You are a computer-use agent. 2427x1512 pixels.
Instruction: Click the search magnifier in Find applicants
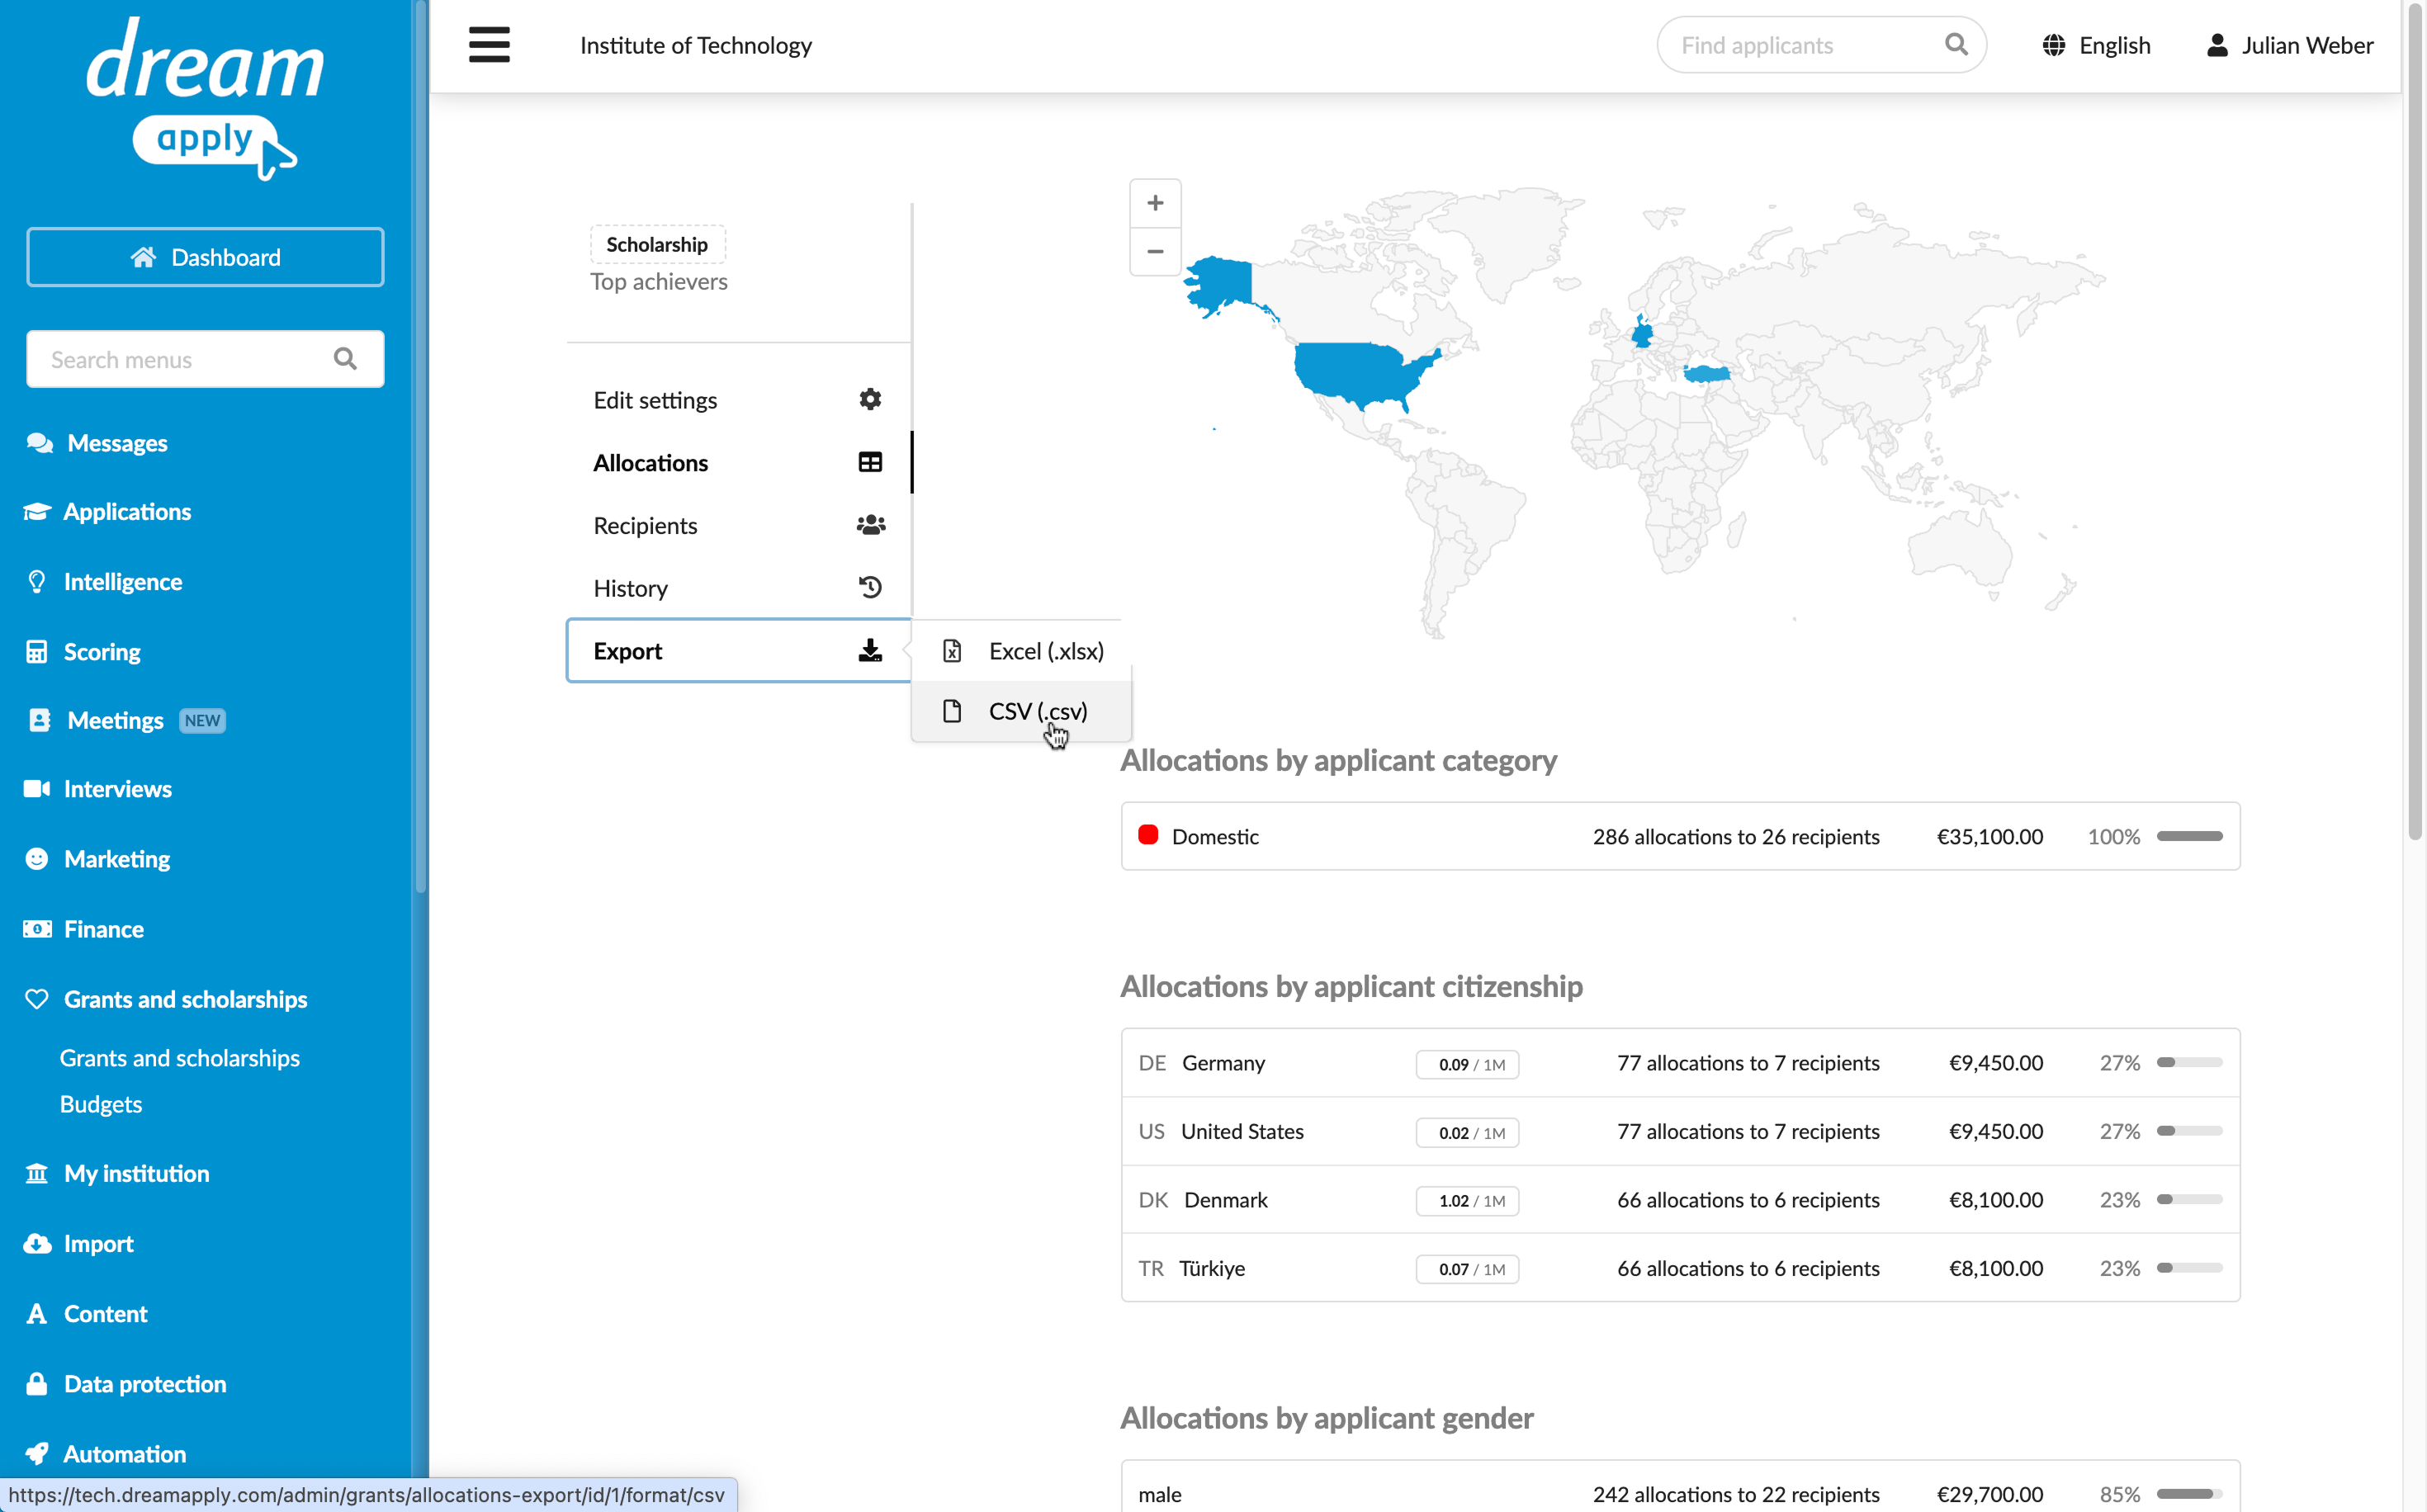[x=1956, y=45]
